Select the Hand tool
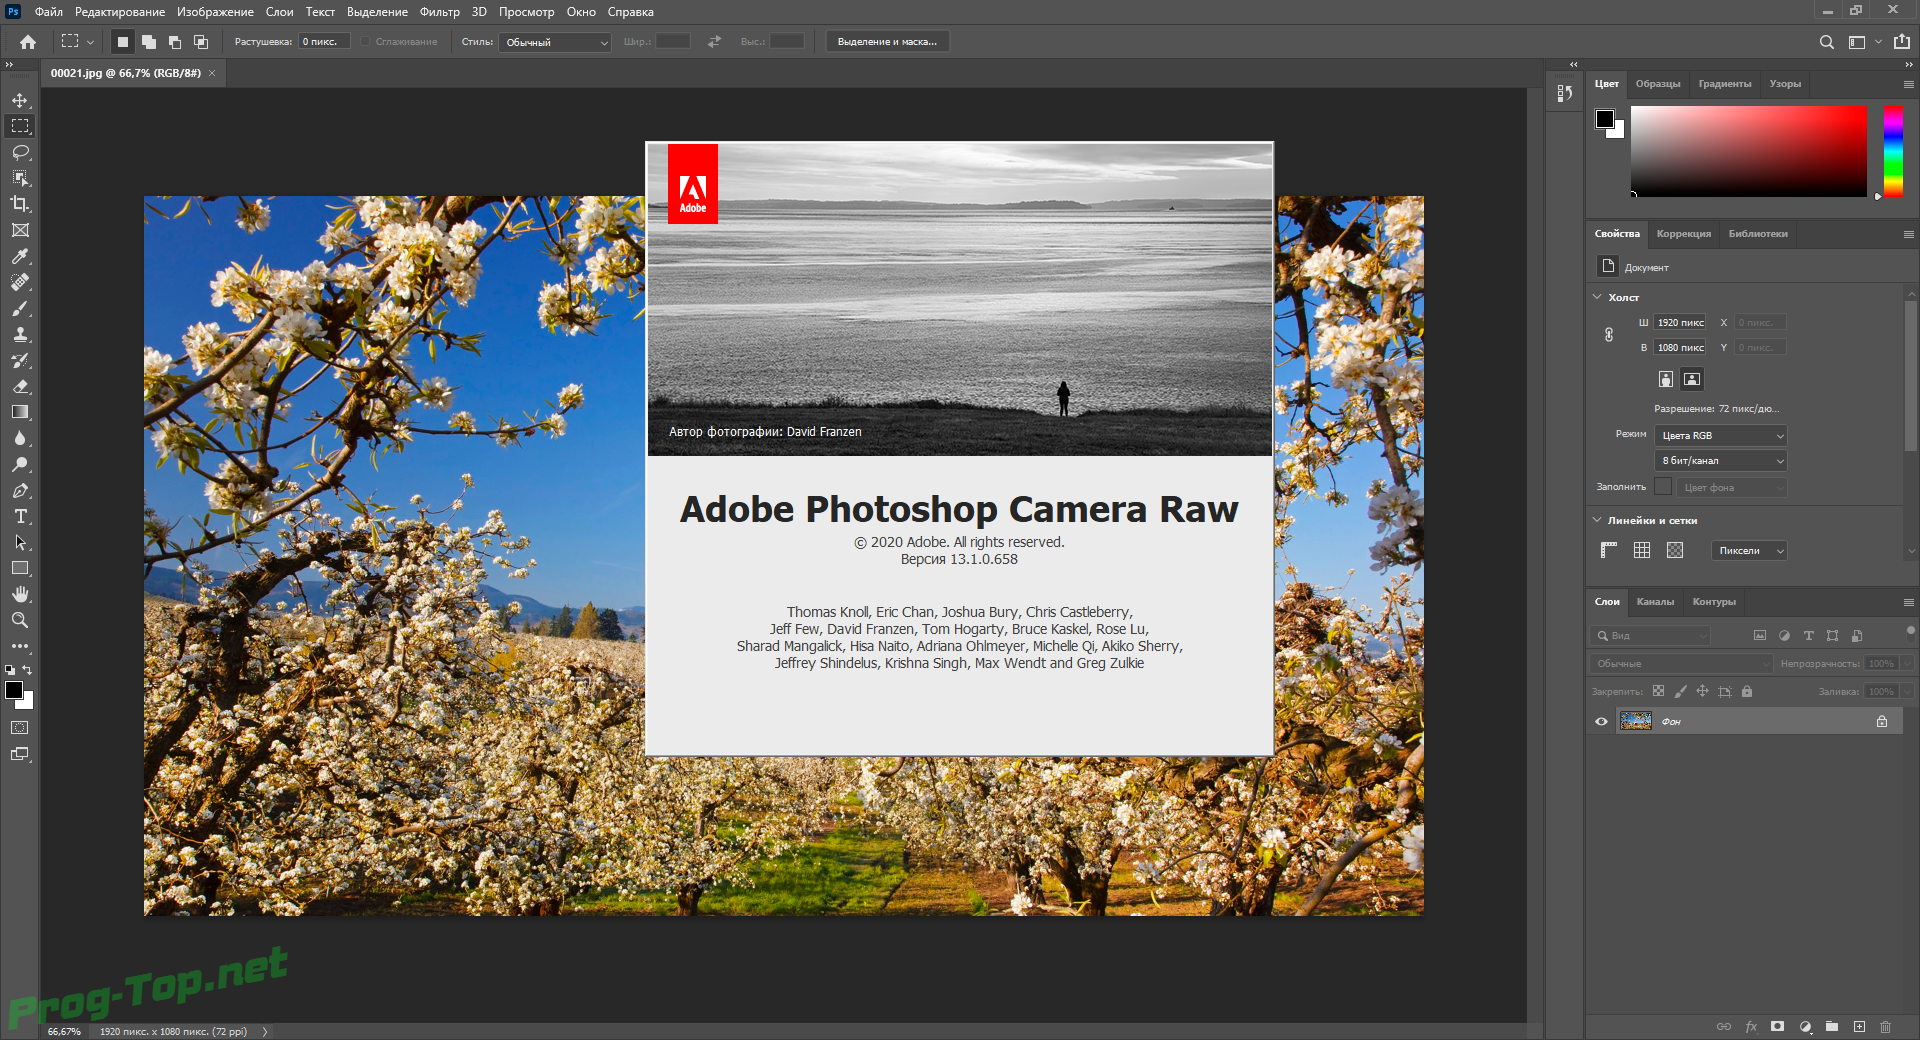This screenshot has height=1040, width=1920. pyautogui.click(x=20, y=594)
